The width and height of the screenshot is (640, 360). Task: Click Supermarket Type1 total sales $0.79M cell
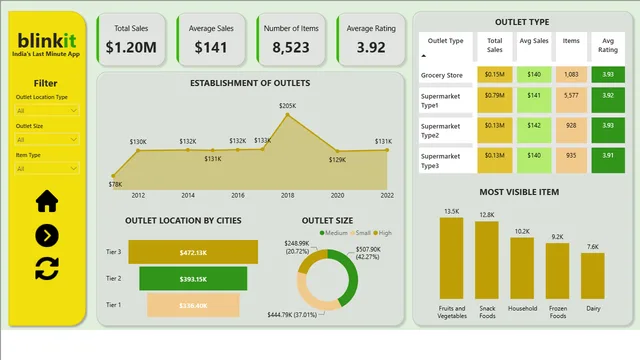[495, 100]
